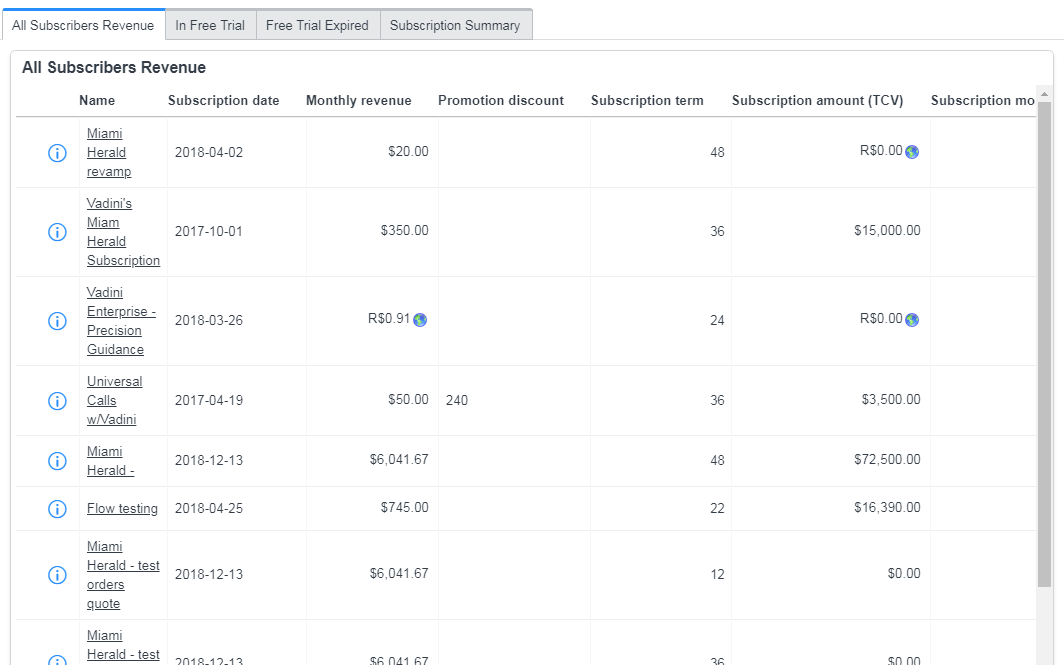Open info icon for Vadini Enterprise Precision Guidance

[x=57, y=321]
